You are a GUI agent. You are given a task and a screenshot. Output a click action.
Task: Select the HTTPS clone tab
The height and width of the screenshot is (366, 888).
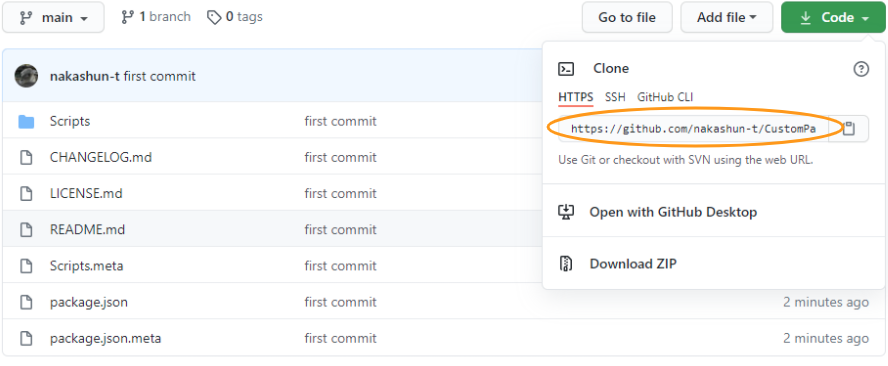click(x=576, y=97)
